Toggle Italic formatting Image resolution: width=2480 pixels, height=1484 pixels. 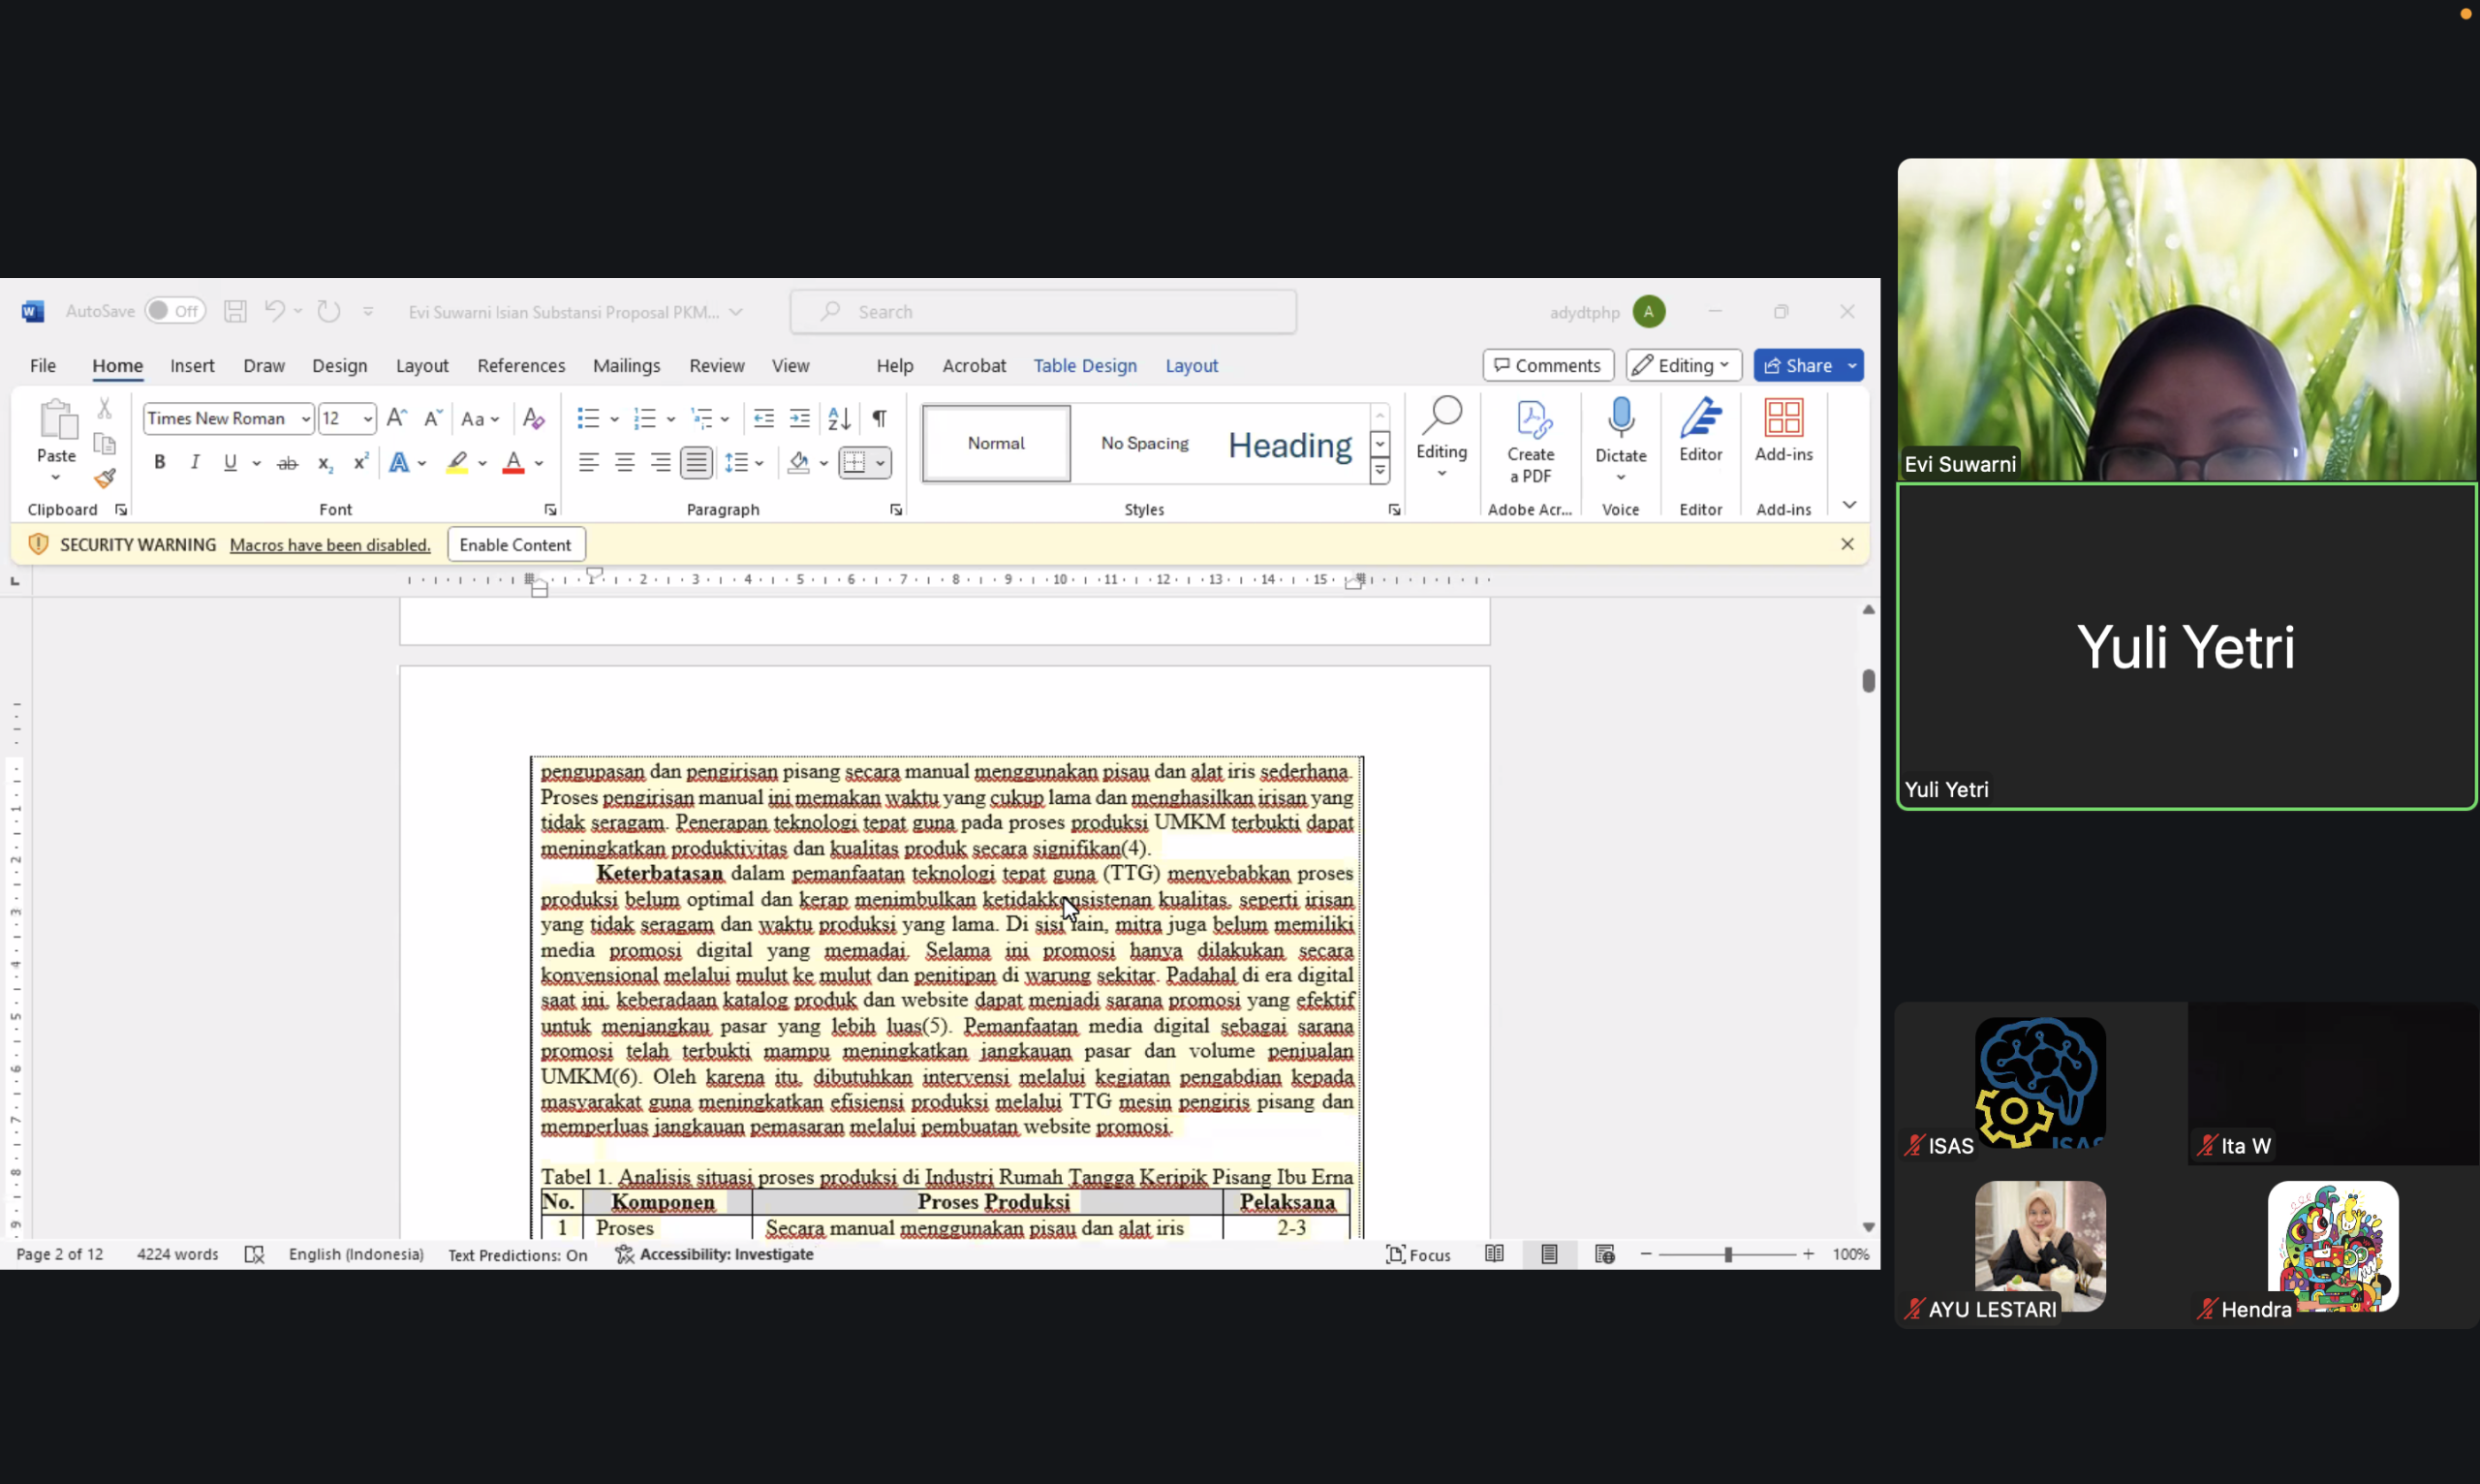195,462
